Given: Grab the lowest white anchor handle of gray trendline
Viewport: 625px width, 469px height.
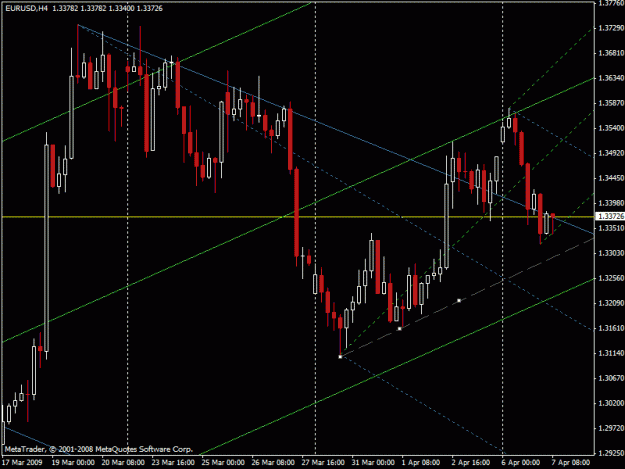Looking at the screenshot, I should (340, 357).
